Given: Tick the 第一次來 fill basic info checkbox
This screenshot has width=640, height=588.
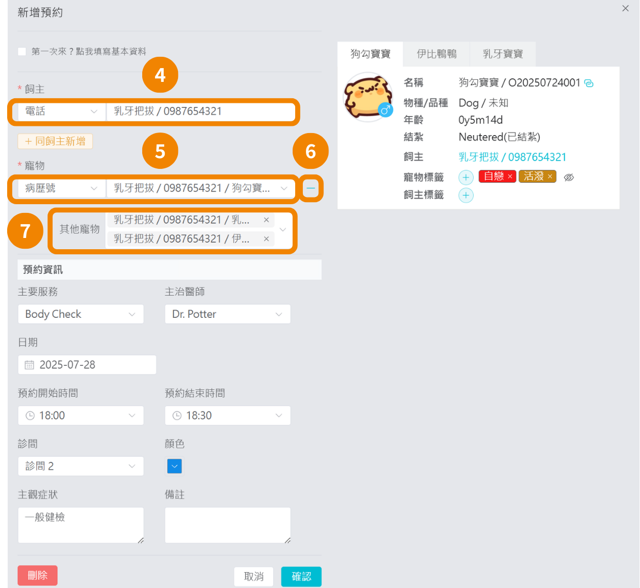Looking at the screenshot, I should 22,51.
